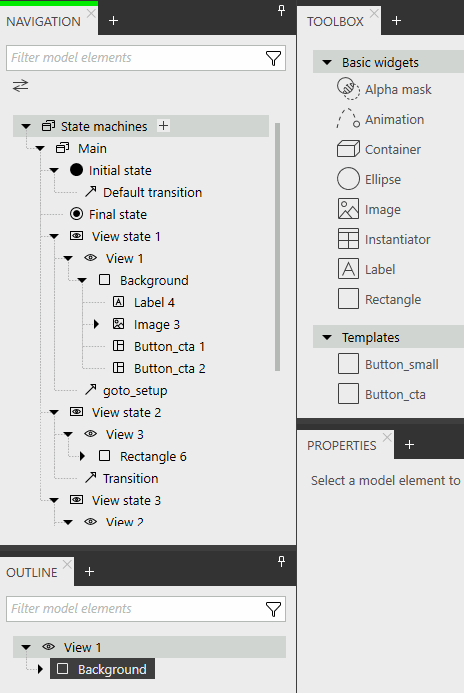
Task: Pin the Outline panel
Action: (281, 561)
